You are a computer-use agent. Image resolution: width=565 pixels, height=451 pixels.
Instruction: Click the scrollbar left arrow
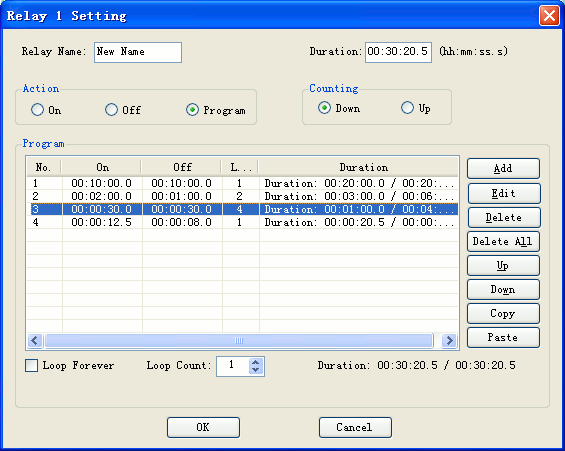point(35,340)
